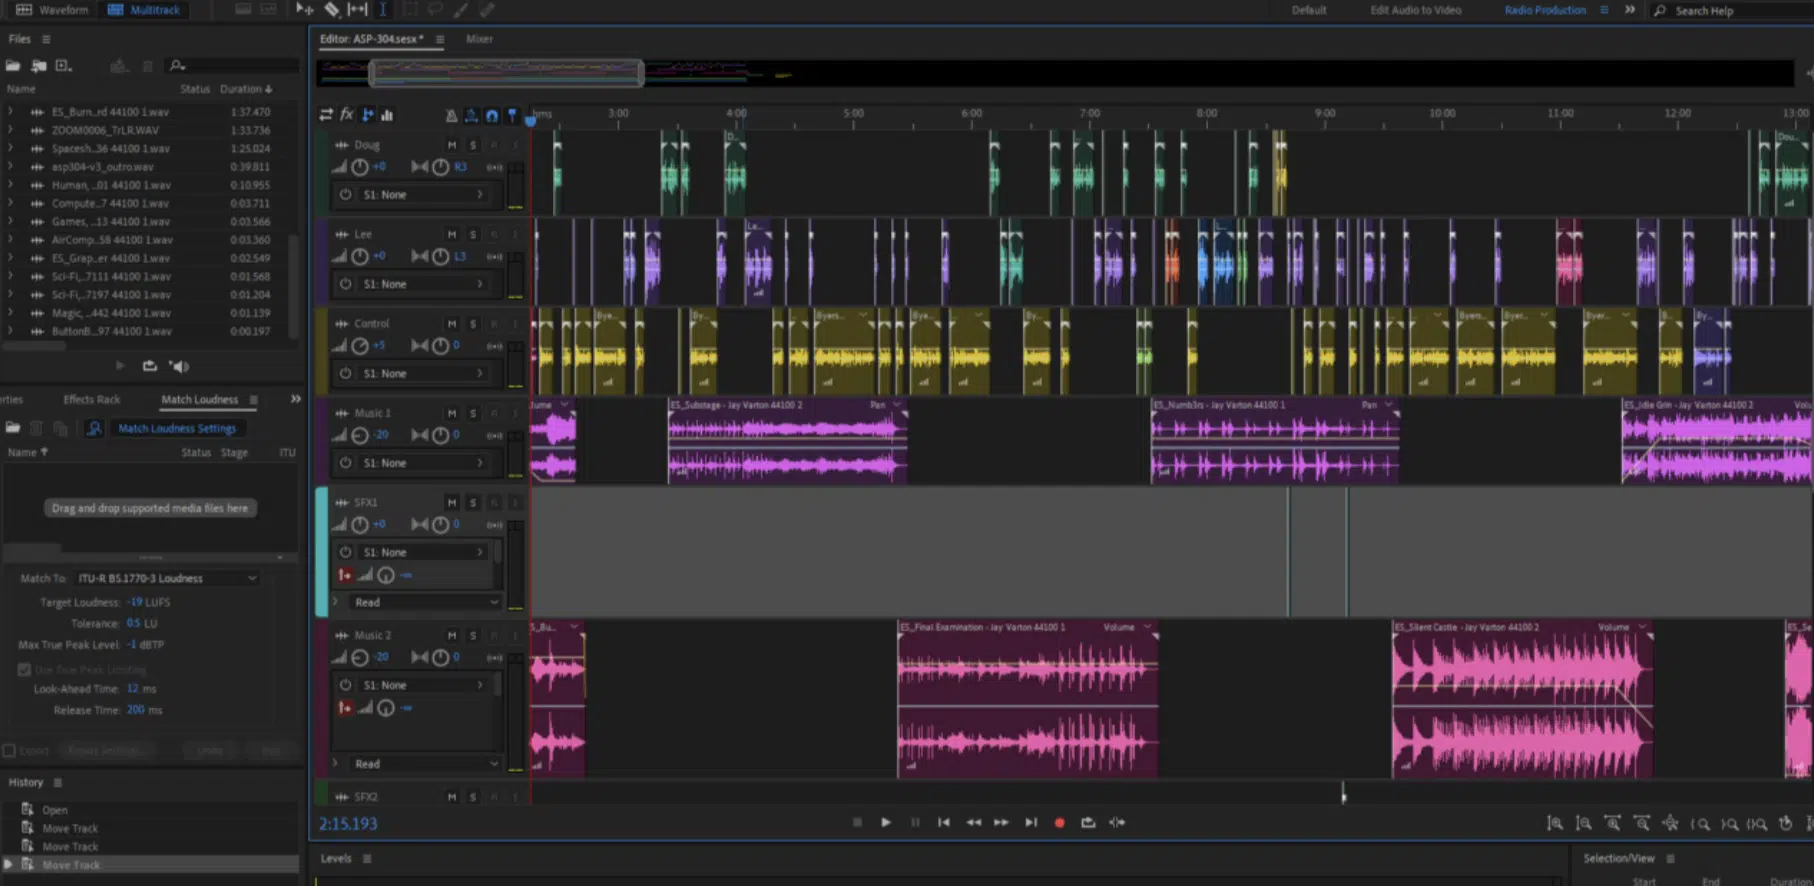This screenshot has width=1814, height=886.
Task: Click Zoom In Amplitude icon
Action: click(1555, 823)
